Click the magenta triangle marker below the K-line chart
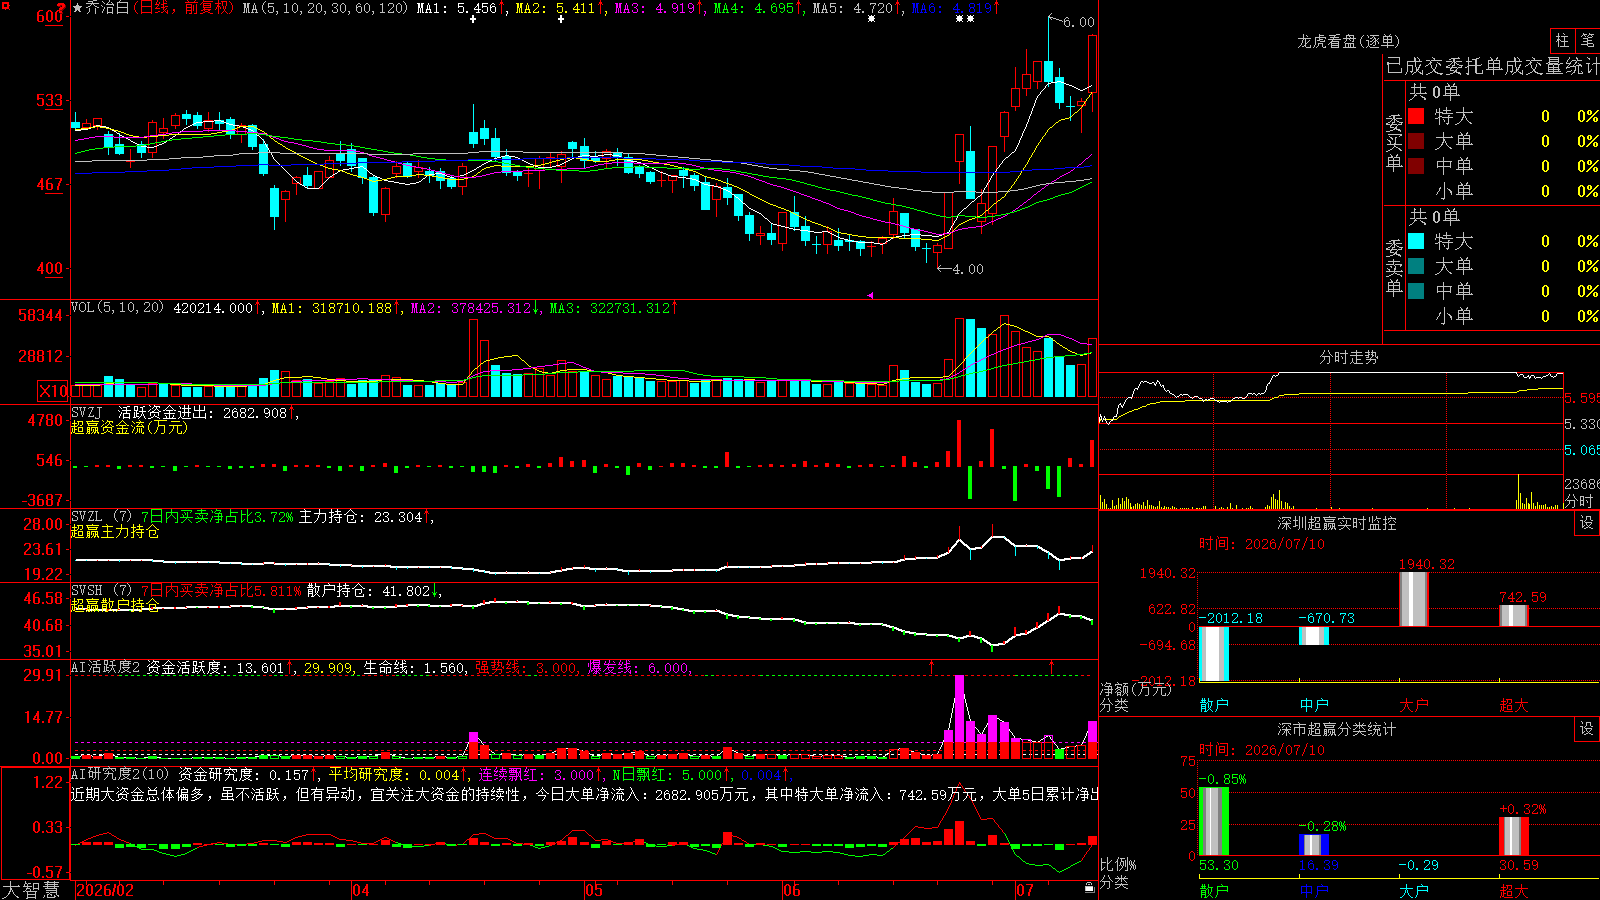Image resolution: width=1600 pixels, height=900 pixels. [x=870, y=295]
